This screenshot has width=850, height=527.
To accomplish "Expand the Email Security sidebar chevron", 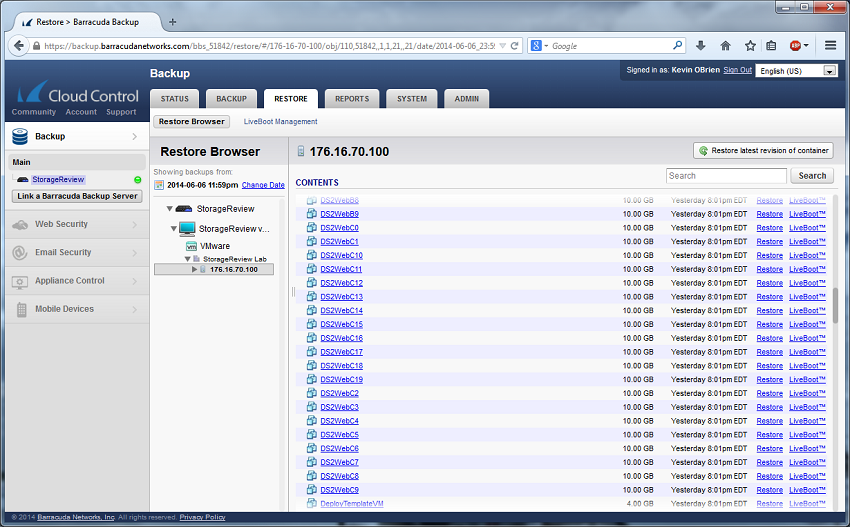I will (x=134, y=253).
